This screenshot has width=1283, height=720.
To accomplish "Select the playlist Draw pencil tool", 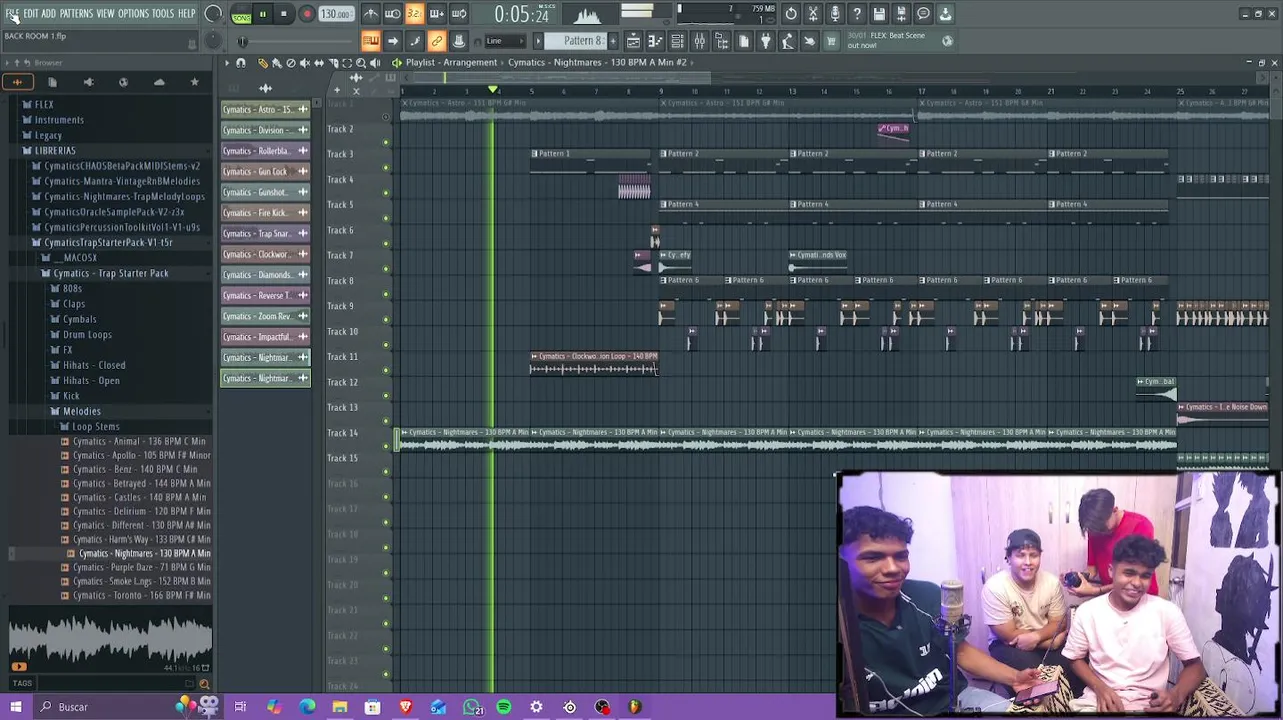I will 263,63.
